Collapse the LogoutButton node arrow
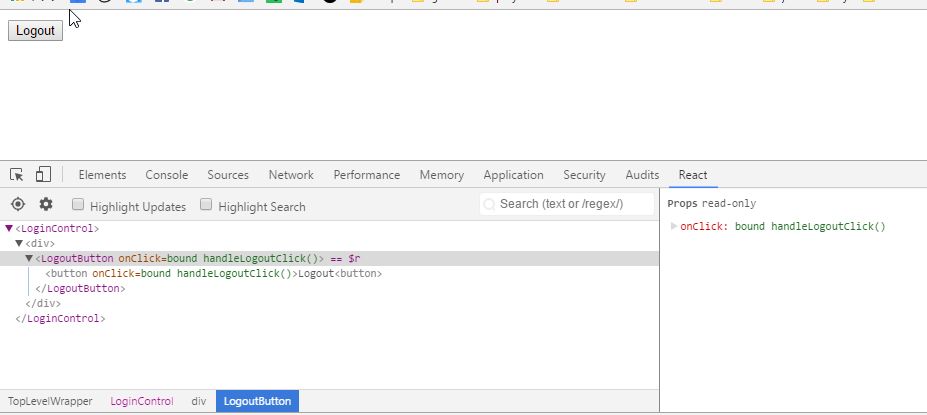The width and height of the screenshot is (927, 415). [x=29, y=258]
